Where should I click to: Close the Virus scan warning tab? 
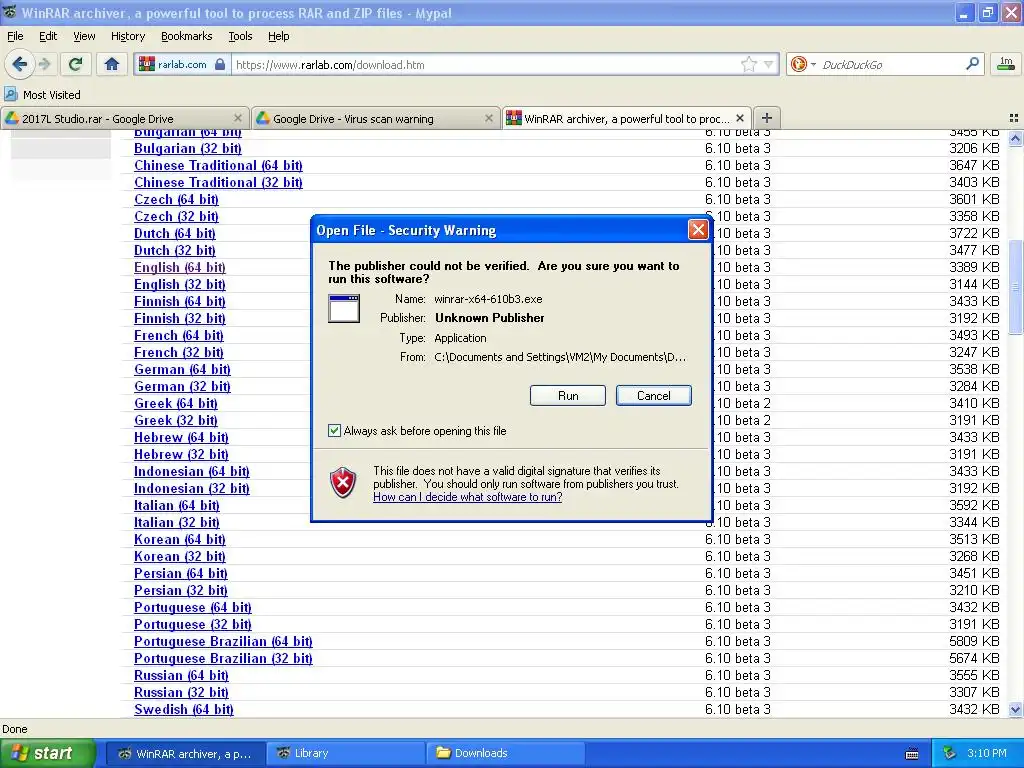(x=488, y=118)
